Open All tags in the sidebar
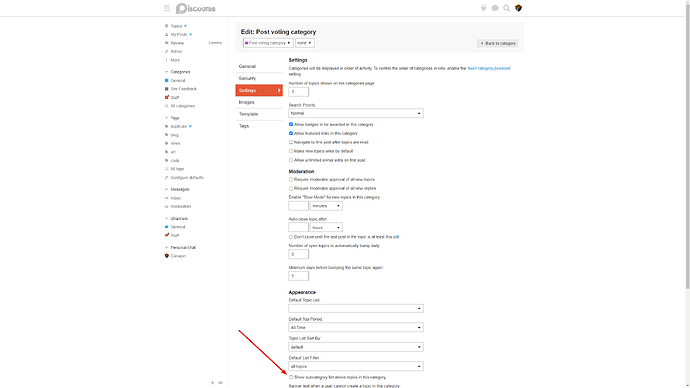The width and height of the screenshot is (690, 388). [x=177, y=169]
